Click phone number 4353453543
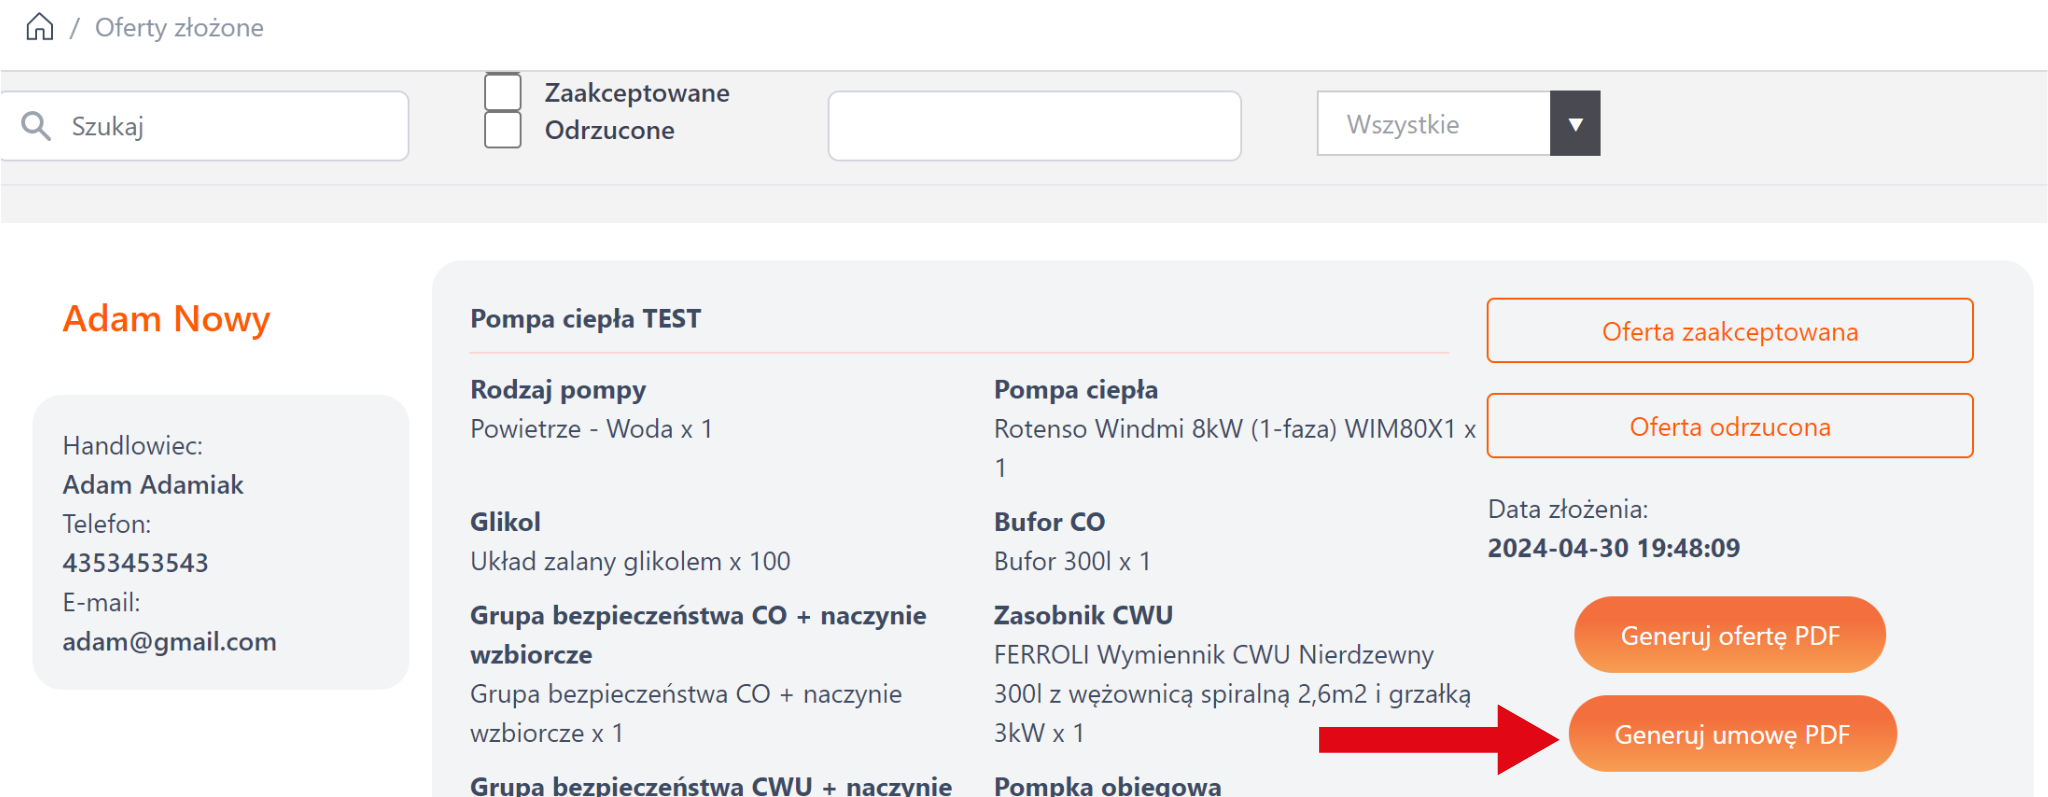The height and width of the screenshot is (797, 2048). tap(135, 563)
